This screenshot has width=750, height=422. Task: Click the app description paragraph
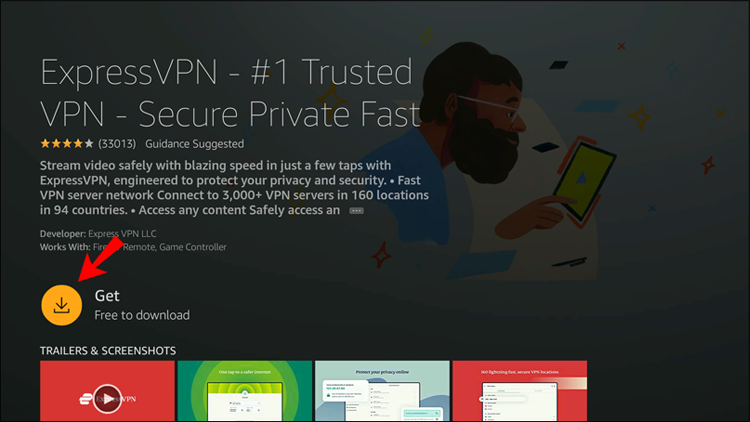[x=234, y=188]
